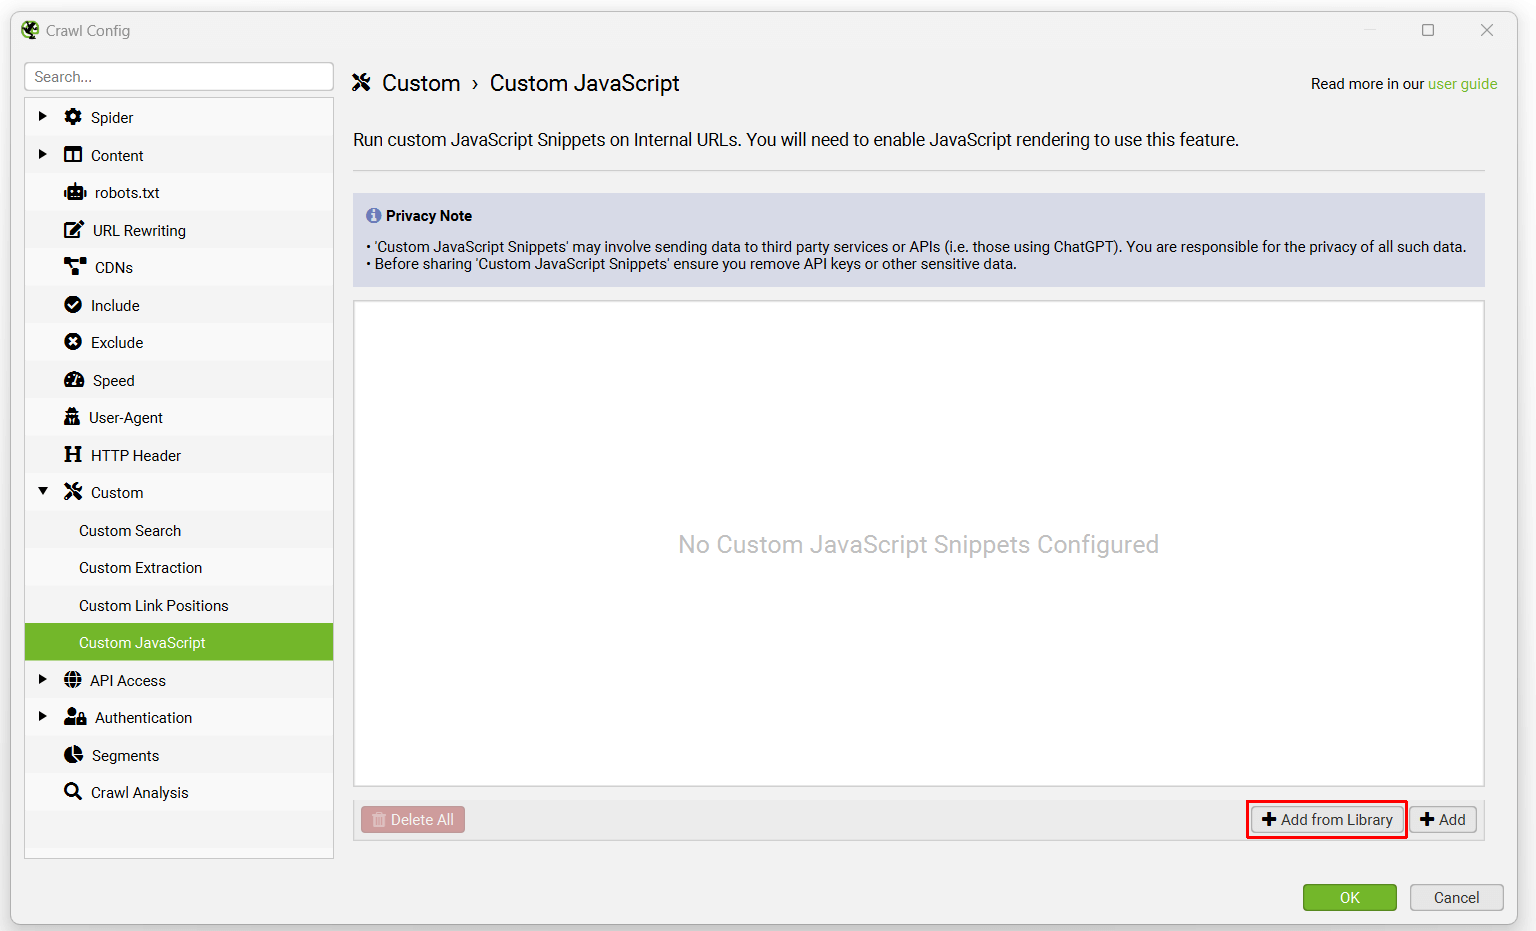Click the Delete All button
Viewport: 1536px width, 931px height.
(x=413, y=820)
